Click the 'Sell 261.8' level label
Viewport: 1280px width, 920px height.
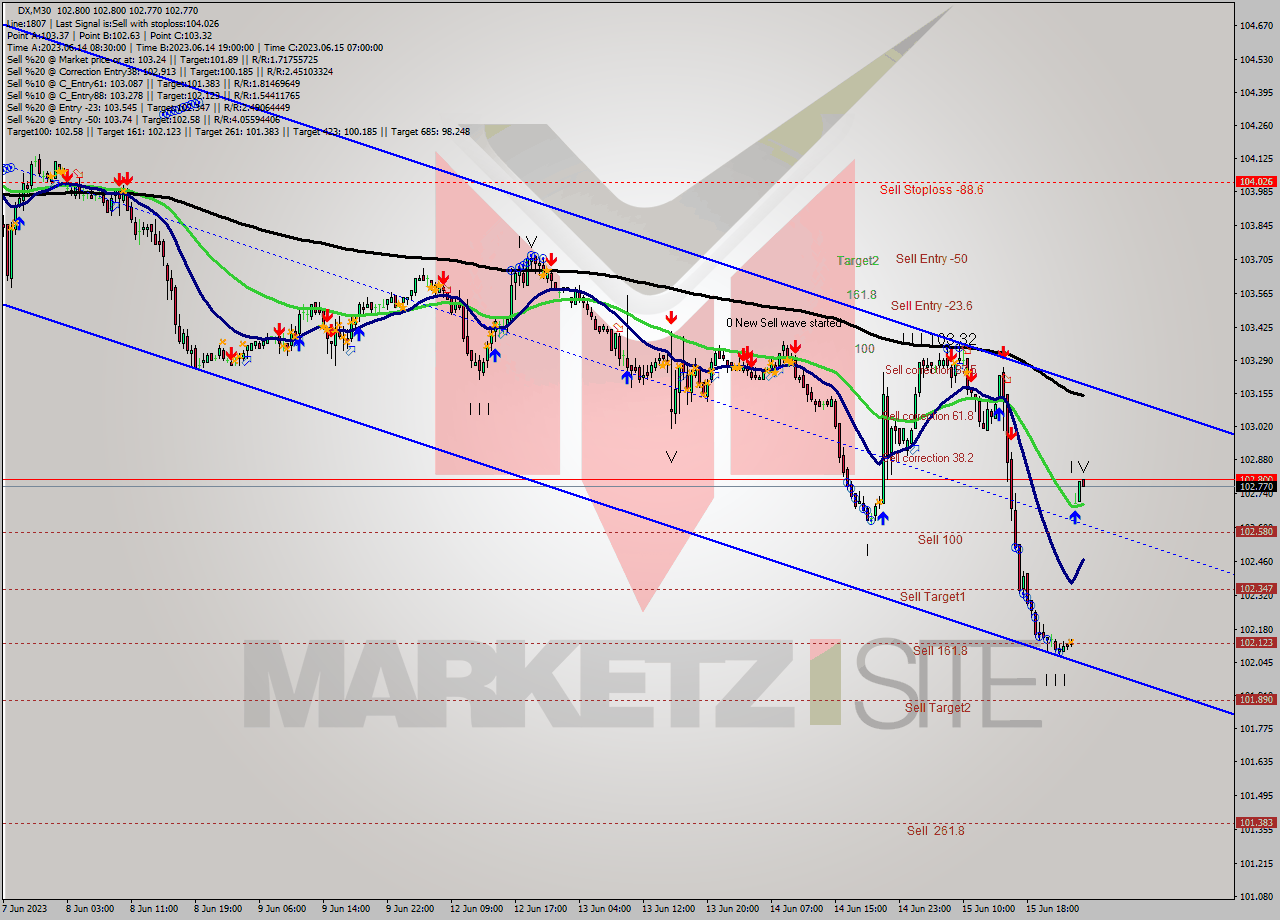[936, 831]
